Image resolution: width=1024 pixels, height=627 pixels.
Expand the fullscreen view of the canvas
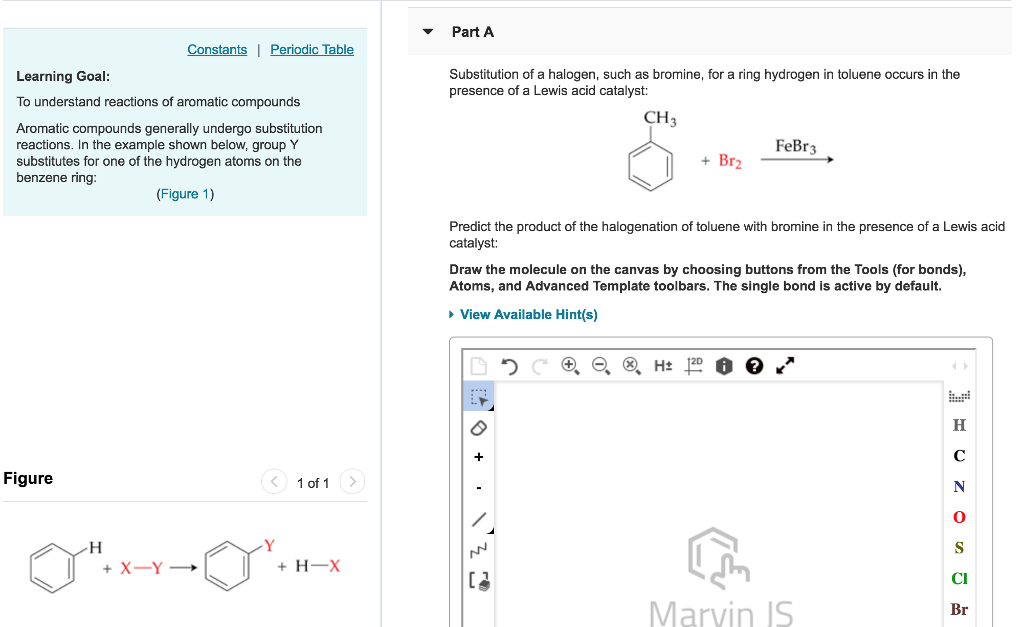tap(786, 366)
